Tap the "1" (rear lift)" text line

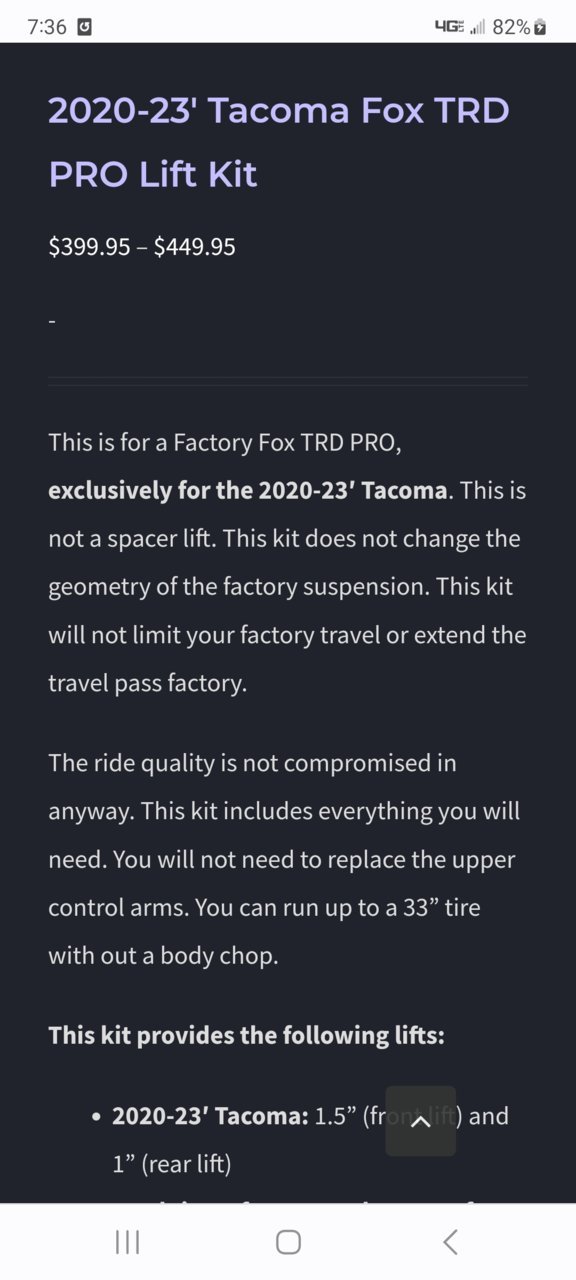pyautogui.click(x=171, y=1163)
